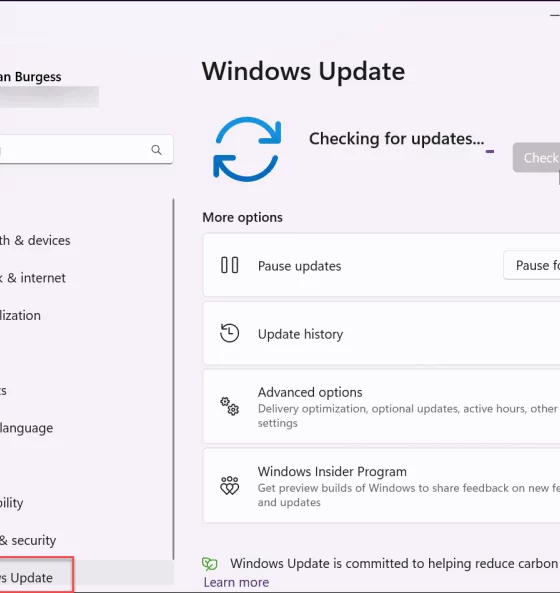Click the Check for updates button
This screenshot has height=593, width=560.
point(537,158)
